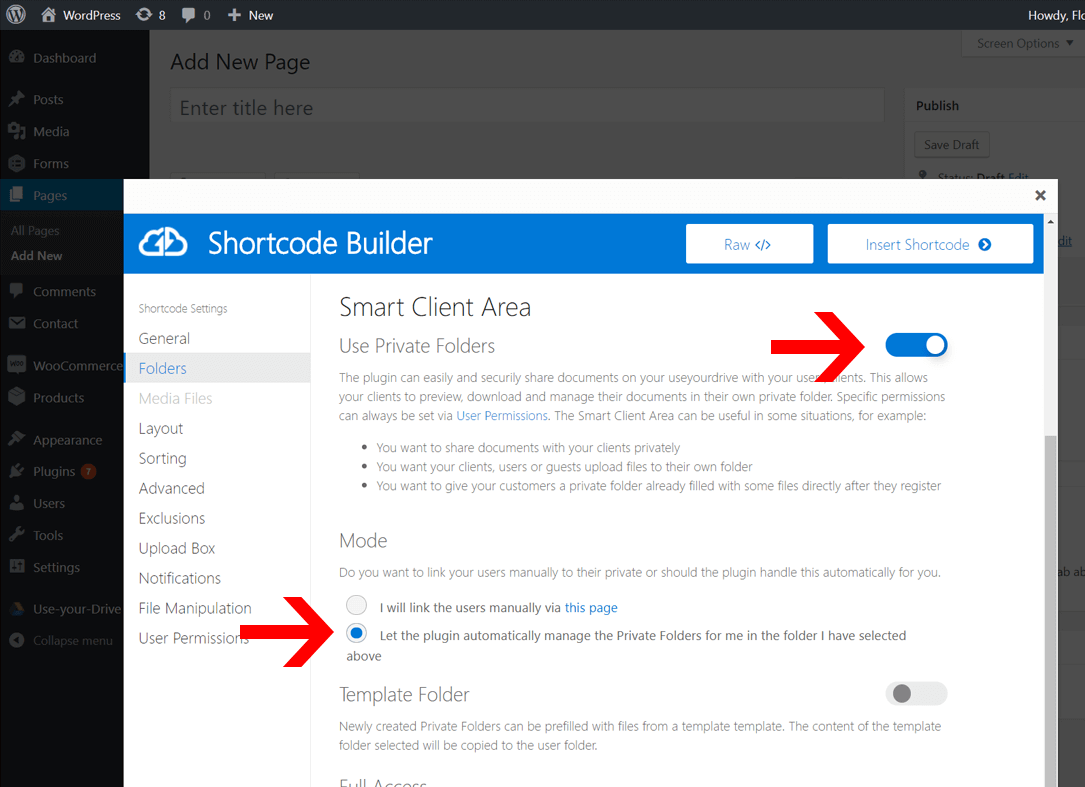Click the Appearance brush icon

[17, 439]
